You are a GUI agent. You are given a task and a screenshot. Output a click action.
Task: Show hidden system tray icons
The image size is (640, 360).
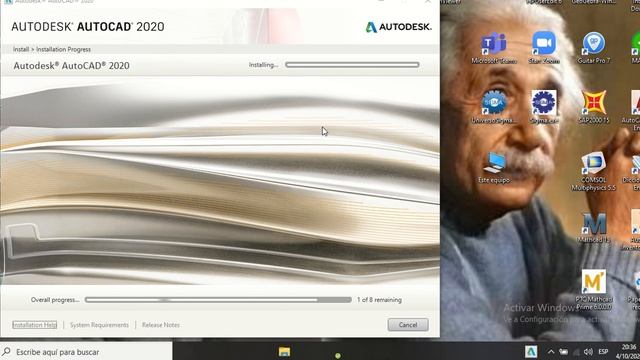(x=551, y=351)
